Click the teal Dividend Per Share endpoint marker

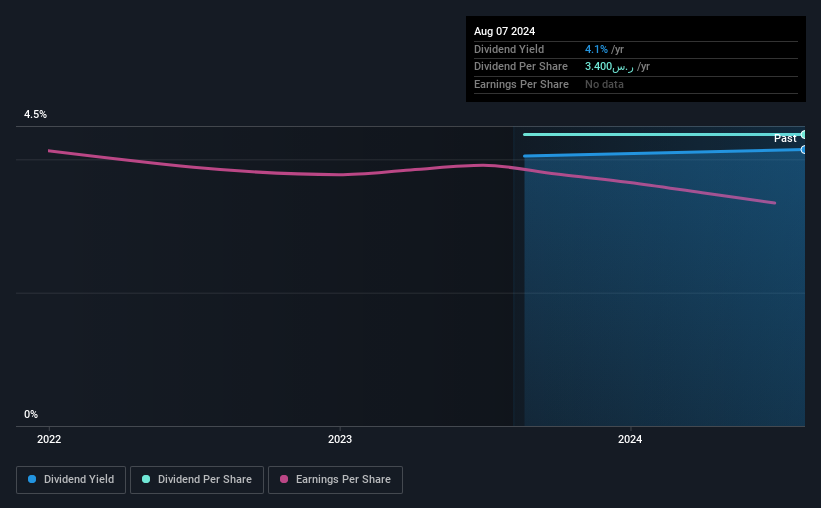(803, 135)
